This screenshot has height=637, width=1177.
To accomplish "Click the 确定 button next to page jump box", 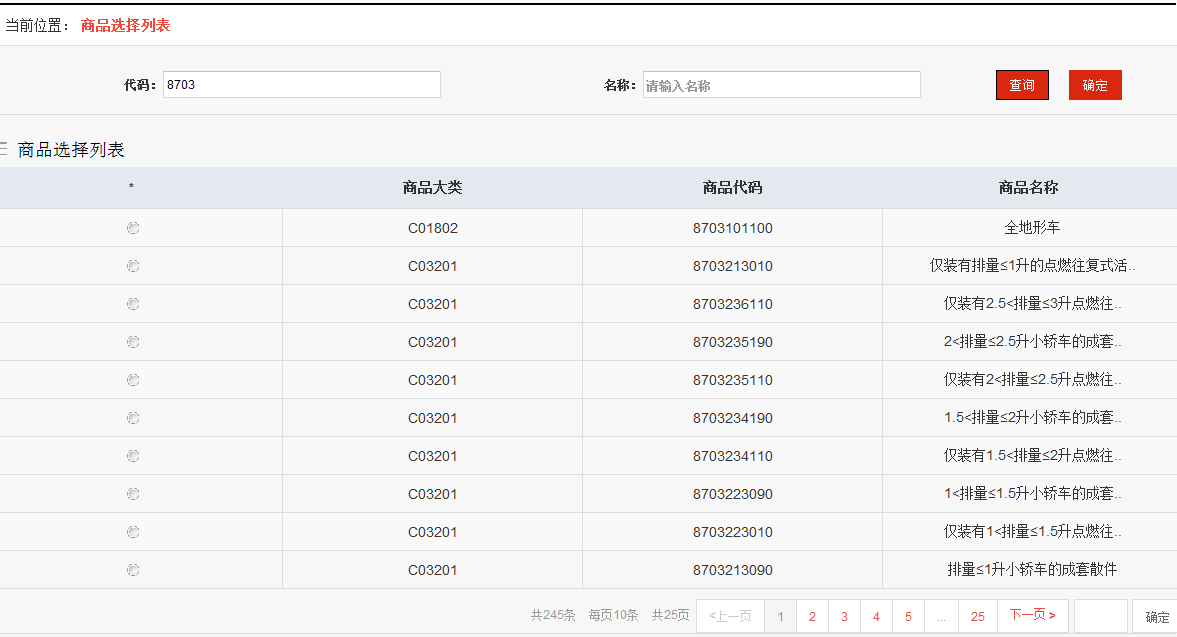I will pyautogui.click(x=1156, y=616).
